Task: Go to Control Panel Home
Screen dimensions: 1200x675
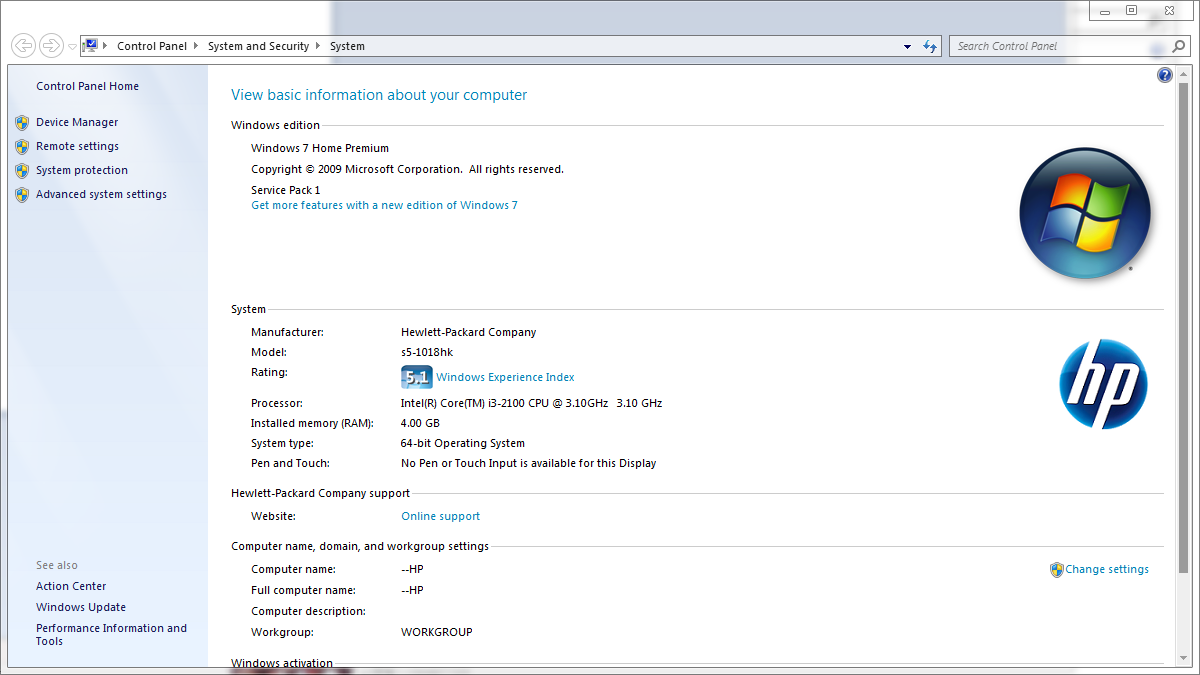Action: (88, 86)
